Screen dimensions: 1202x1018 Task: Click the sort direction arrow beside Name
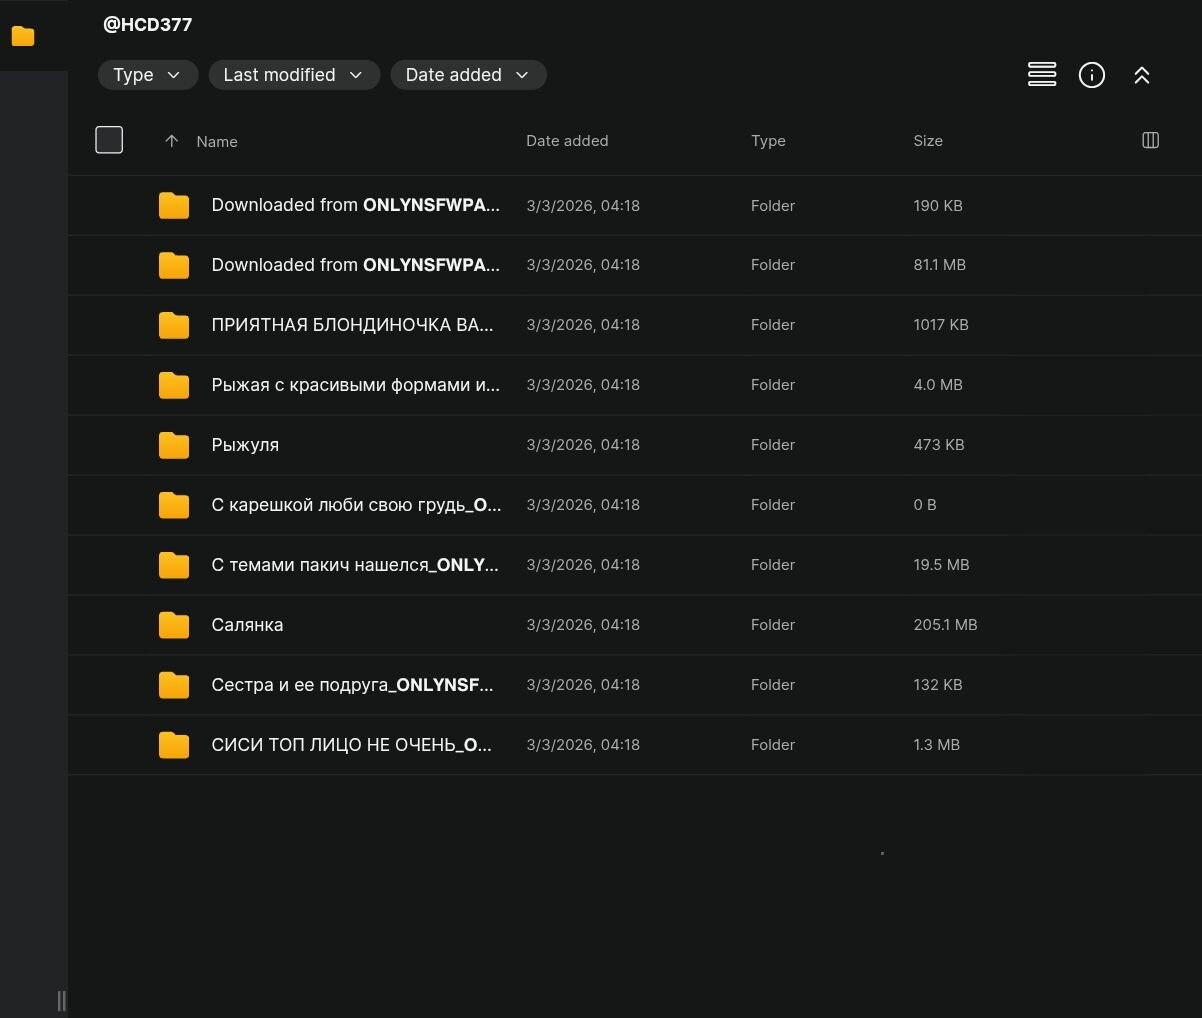pyautogui.click(x=171, y=141)
